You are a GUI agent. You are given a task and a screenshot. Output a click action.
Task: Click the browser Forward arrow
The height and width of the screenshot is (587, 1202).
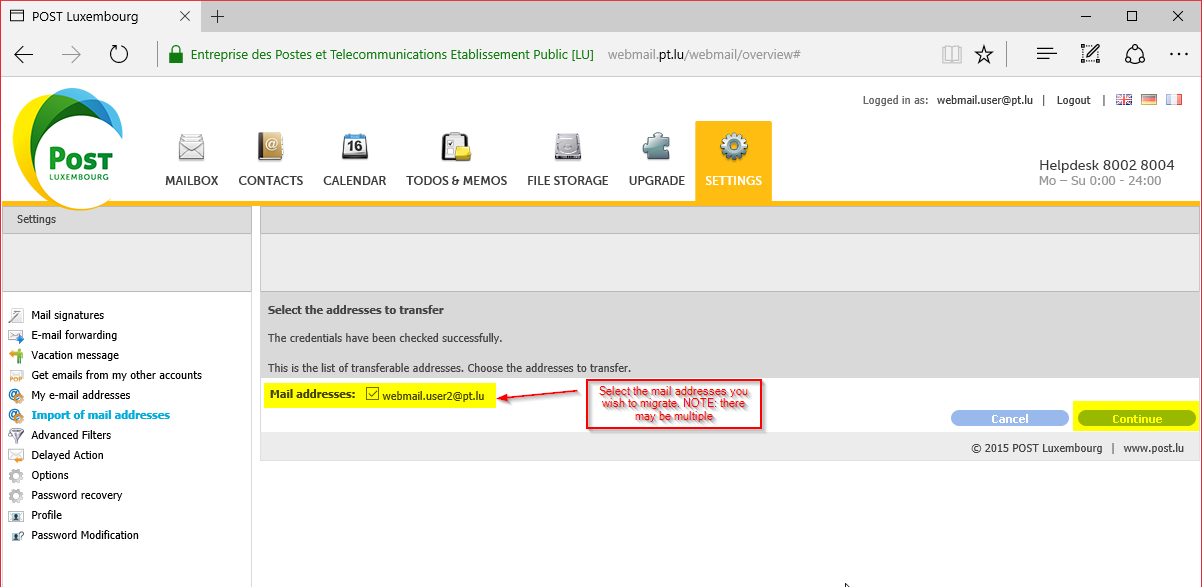point(71,54)
